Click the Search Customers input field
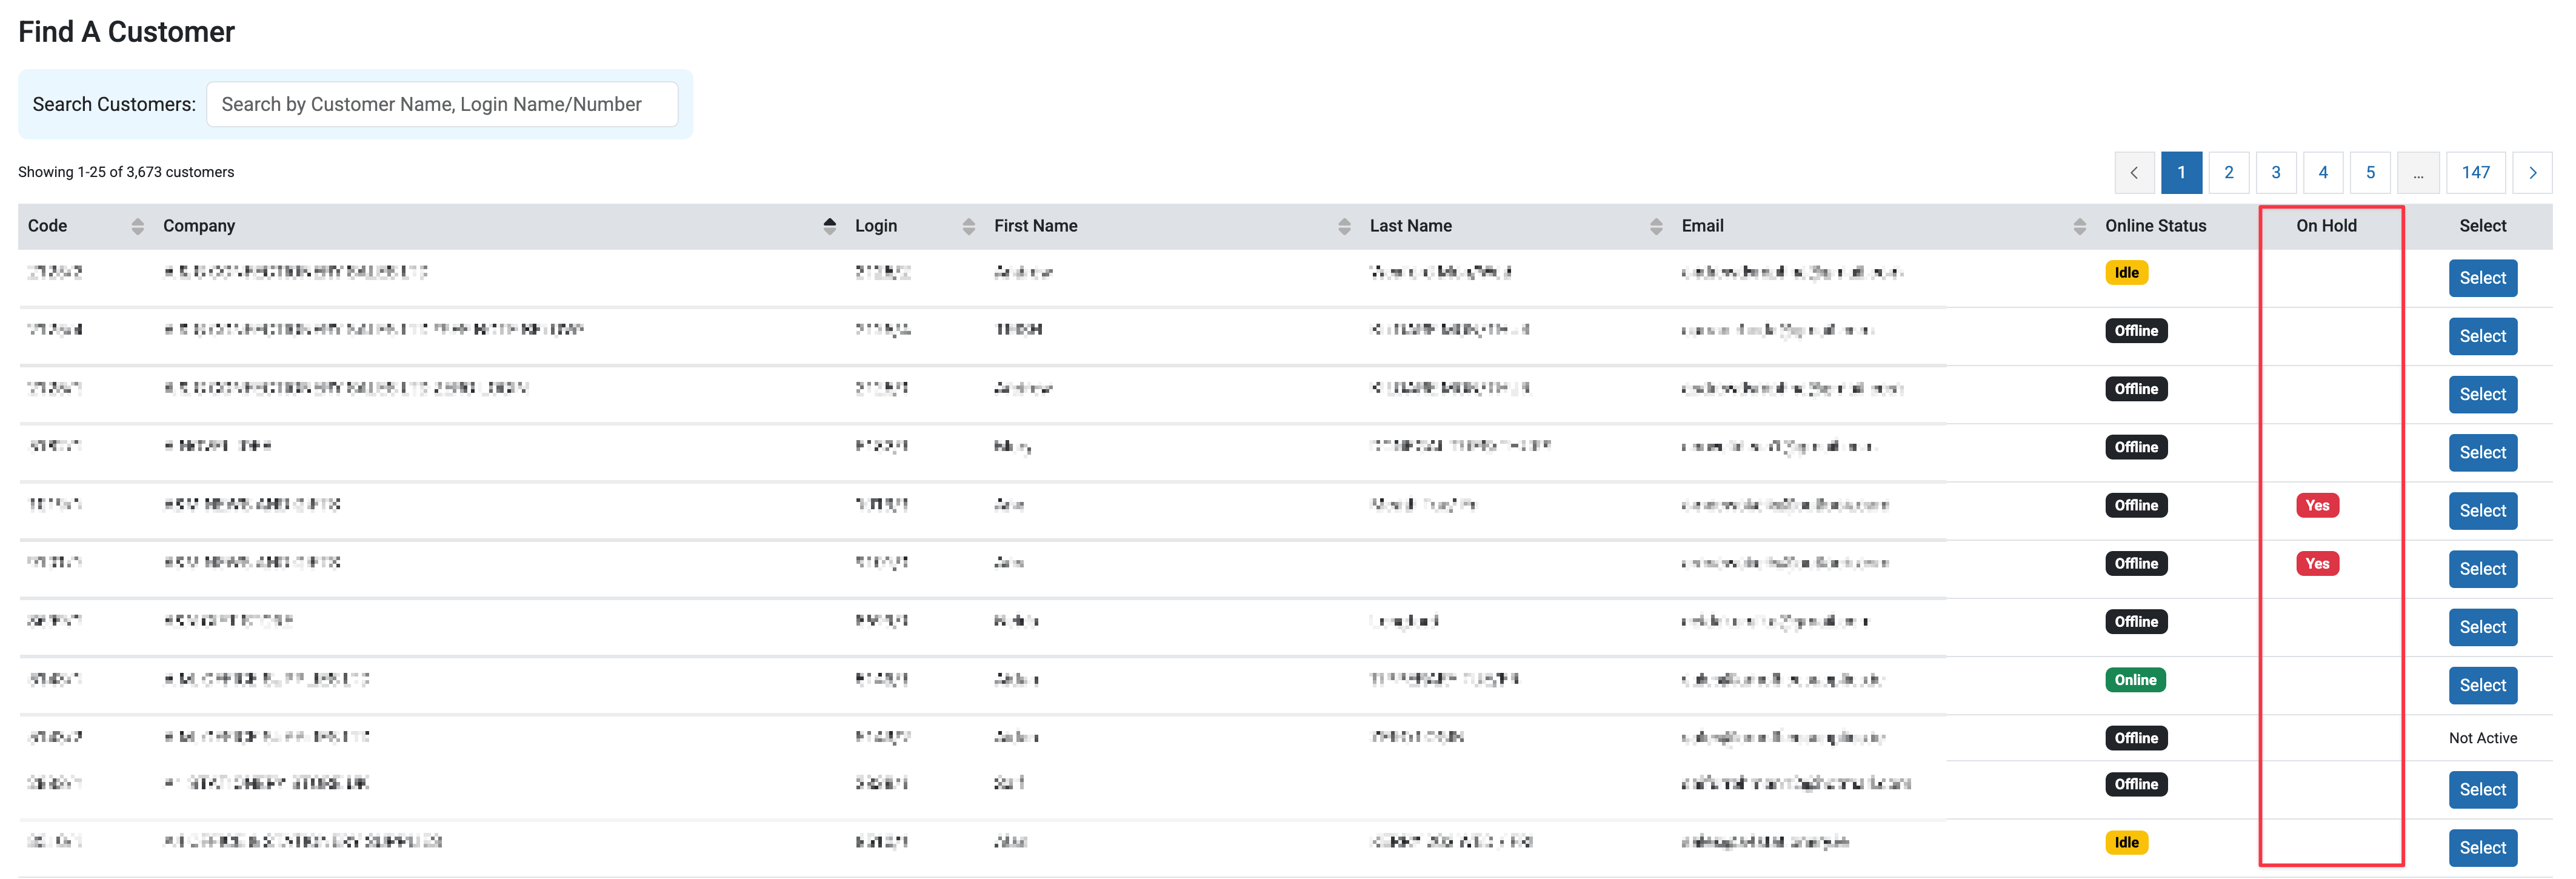Image resolution: width=2576 pixels, height=879 pixels. [441, 105]
